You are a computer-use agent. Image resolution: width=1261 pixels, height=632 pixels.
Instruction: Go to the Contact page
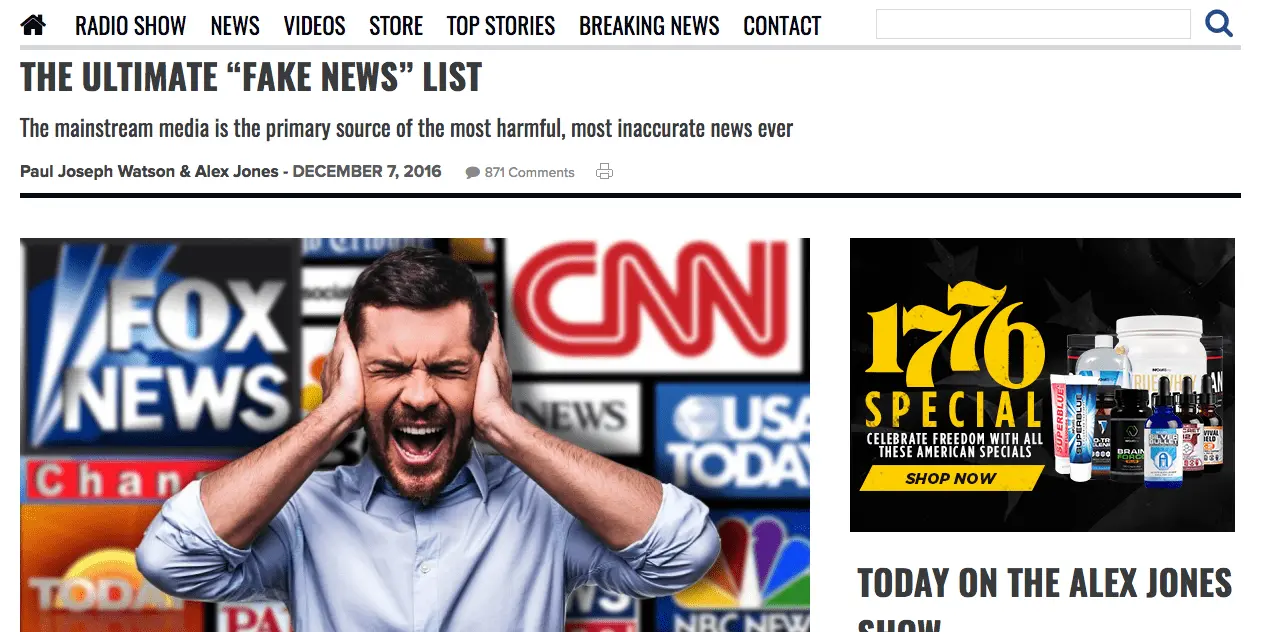[782, 26]
